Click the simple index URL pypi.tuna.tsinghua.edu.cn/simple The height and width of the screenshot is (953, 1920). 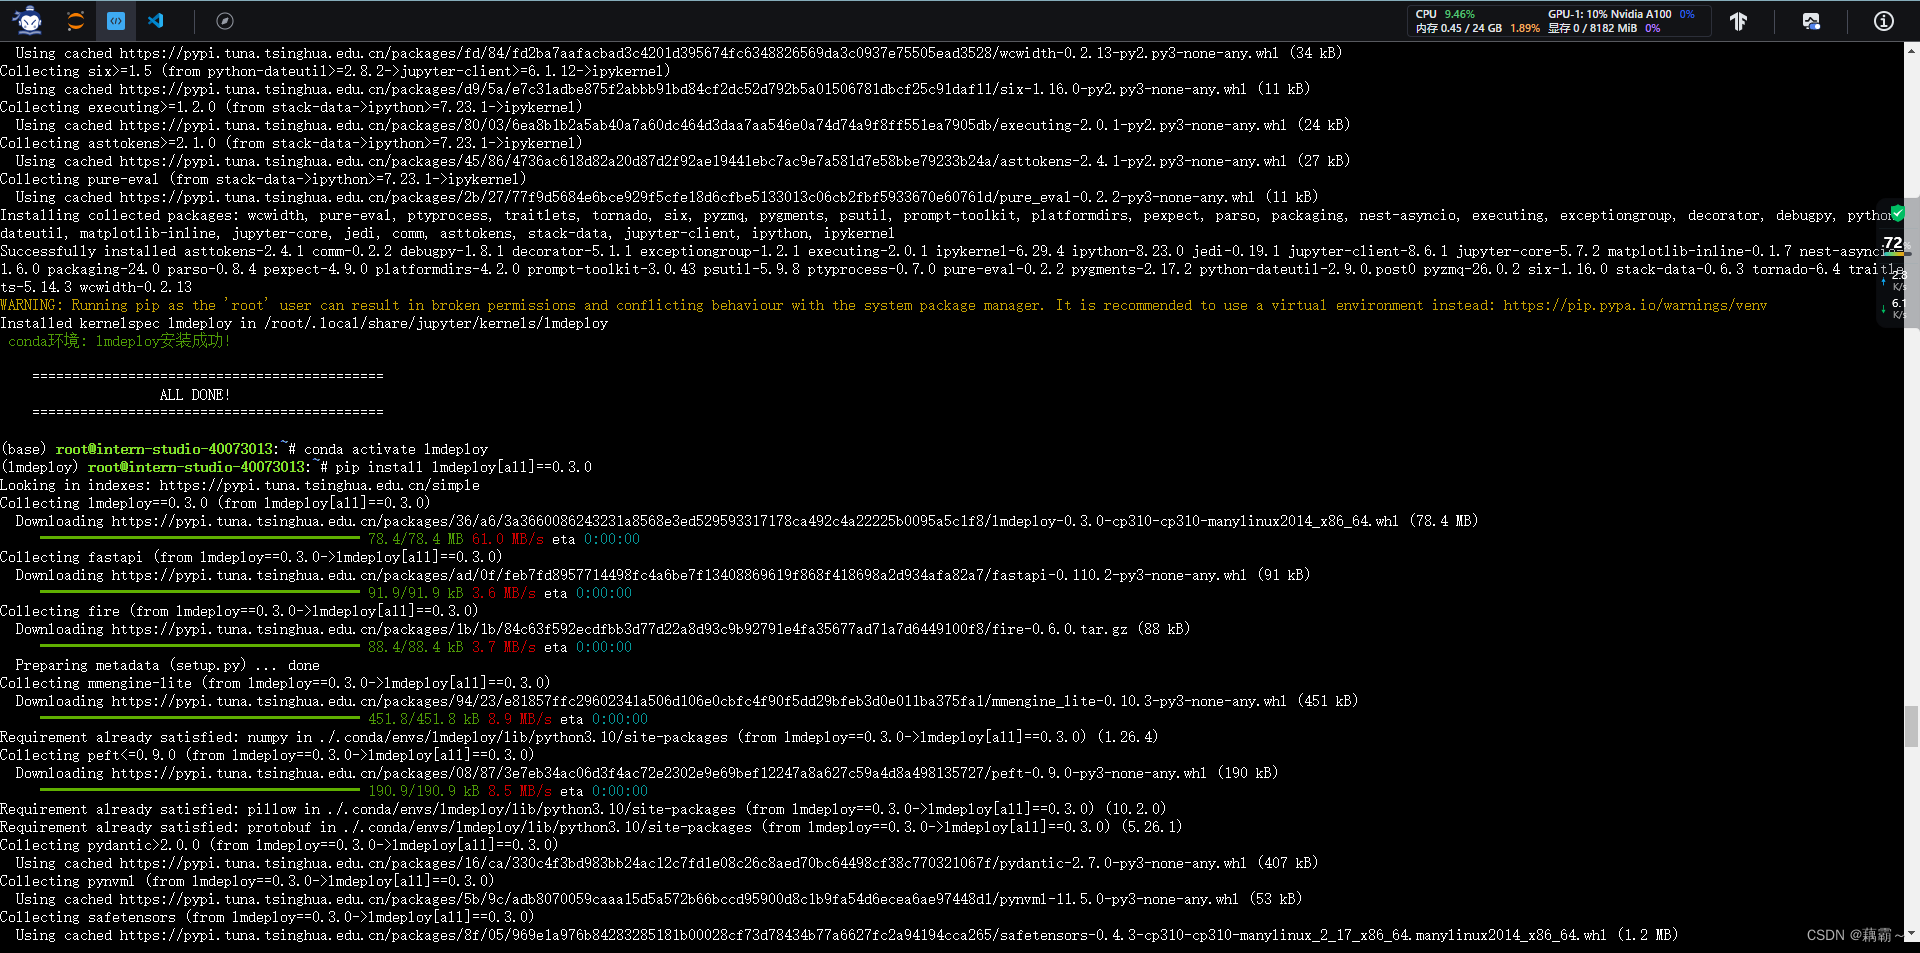(320, 485)
